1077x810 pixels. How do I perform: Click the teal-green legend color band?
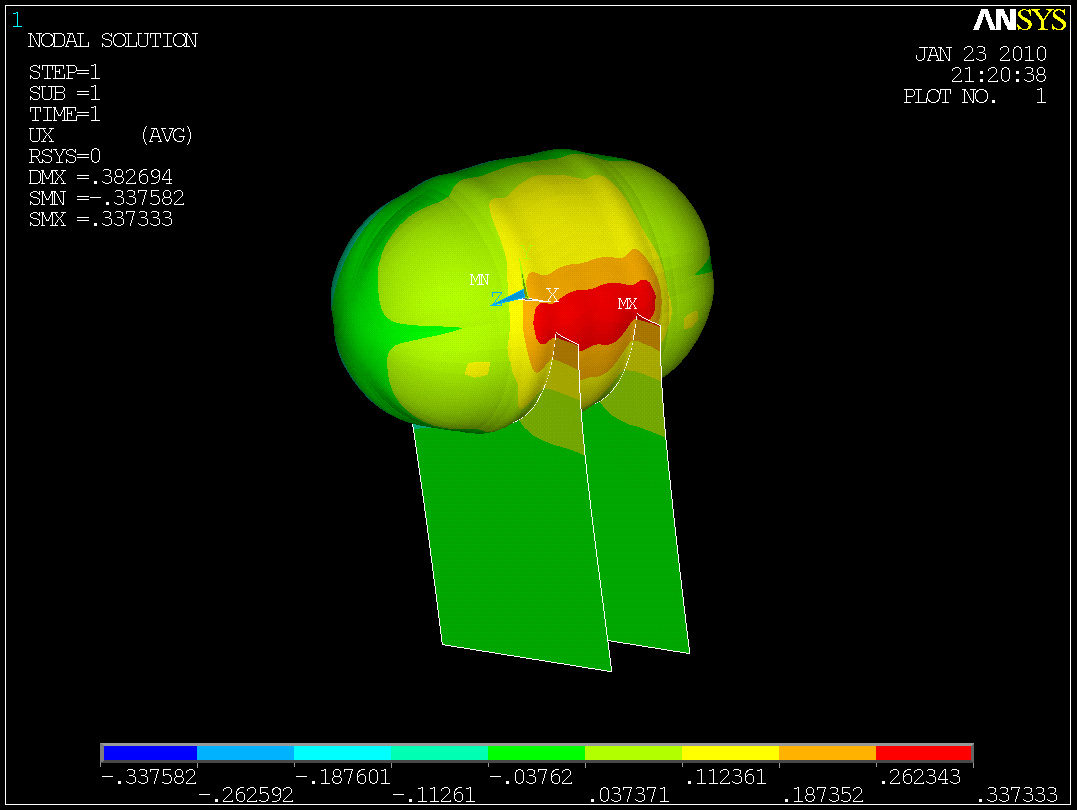(440, 753)
